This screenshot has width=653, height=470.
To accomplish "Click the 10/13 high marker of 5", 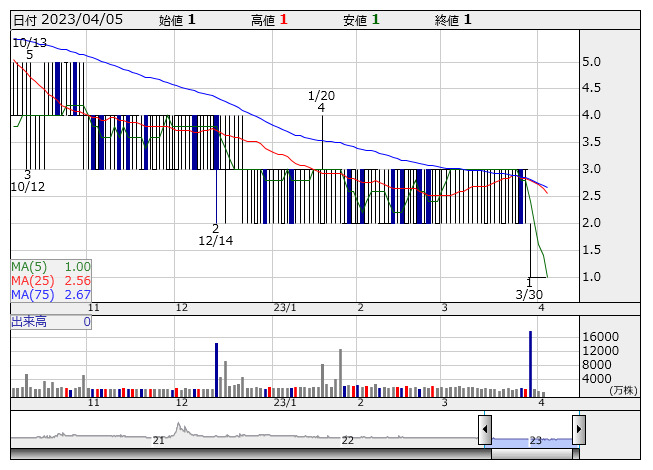I will (30, 48).
